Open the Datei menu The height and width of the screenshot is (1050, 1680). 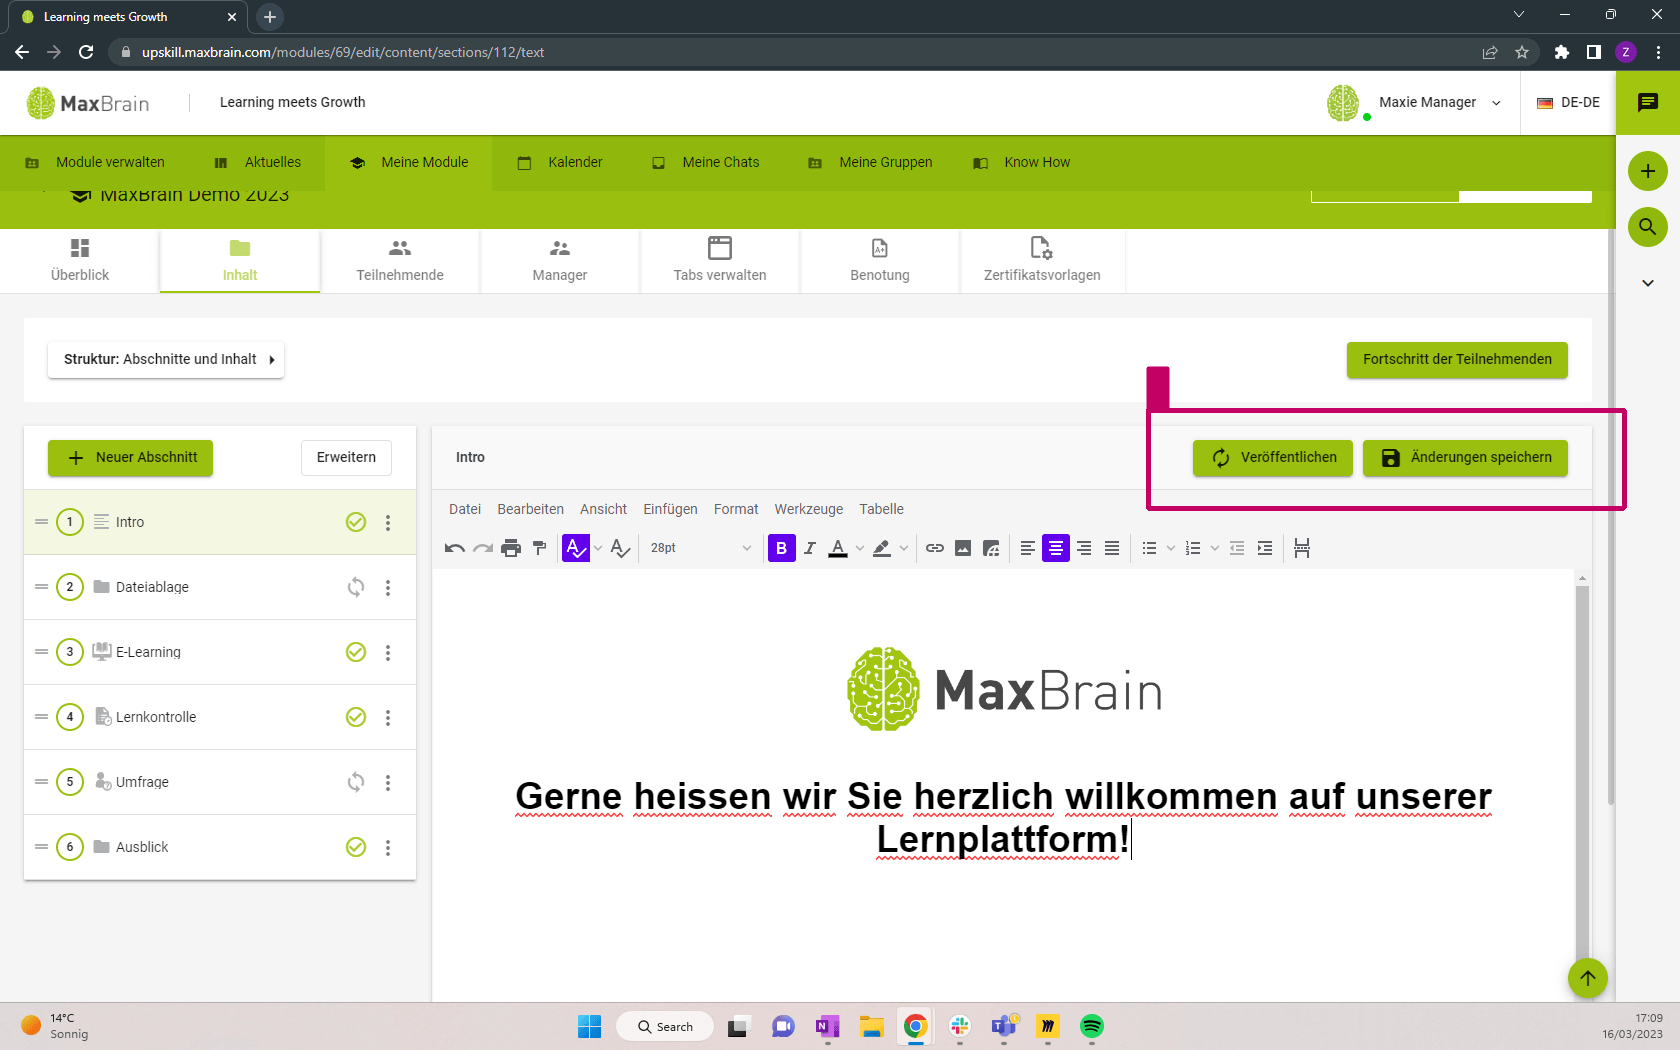pyautogui.click(x=465, y=509)
